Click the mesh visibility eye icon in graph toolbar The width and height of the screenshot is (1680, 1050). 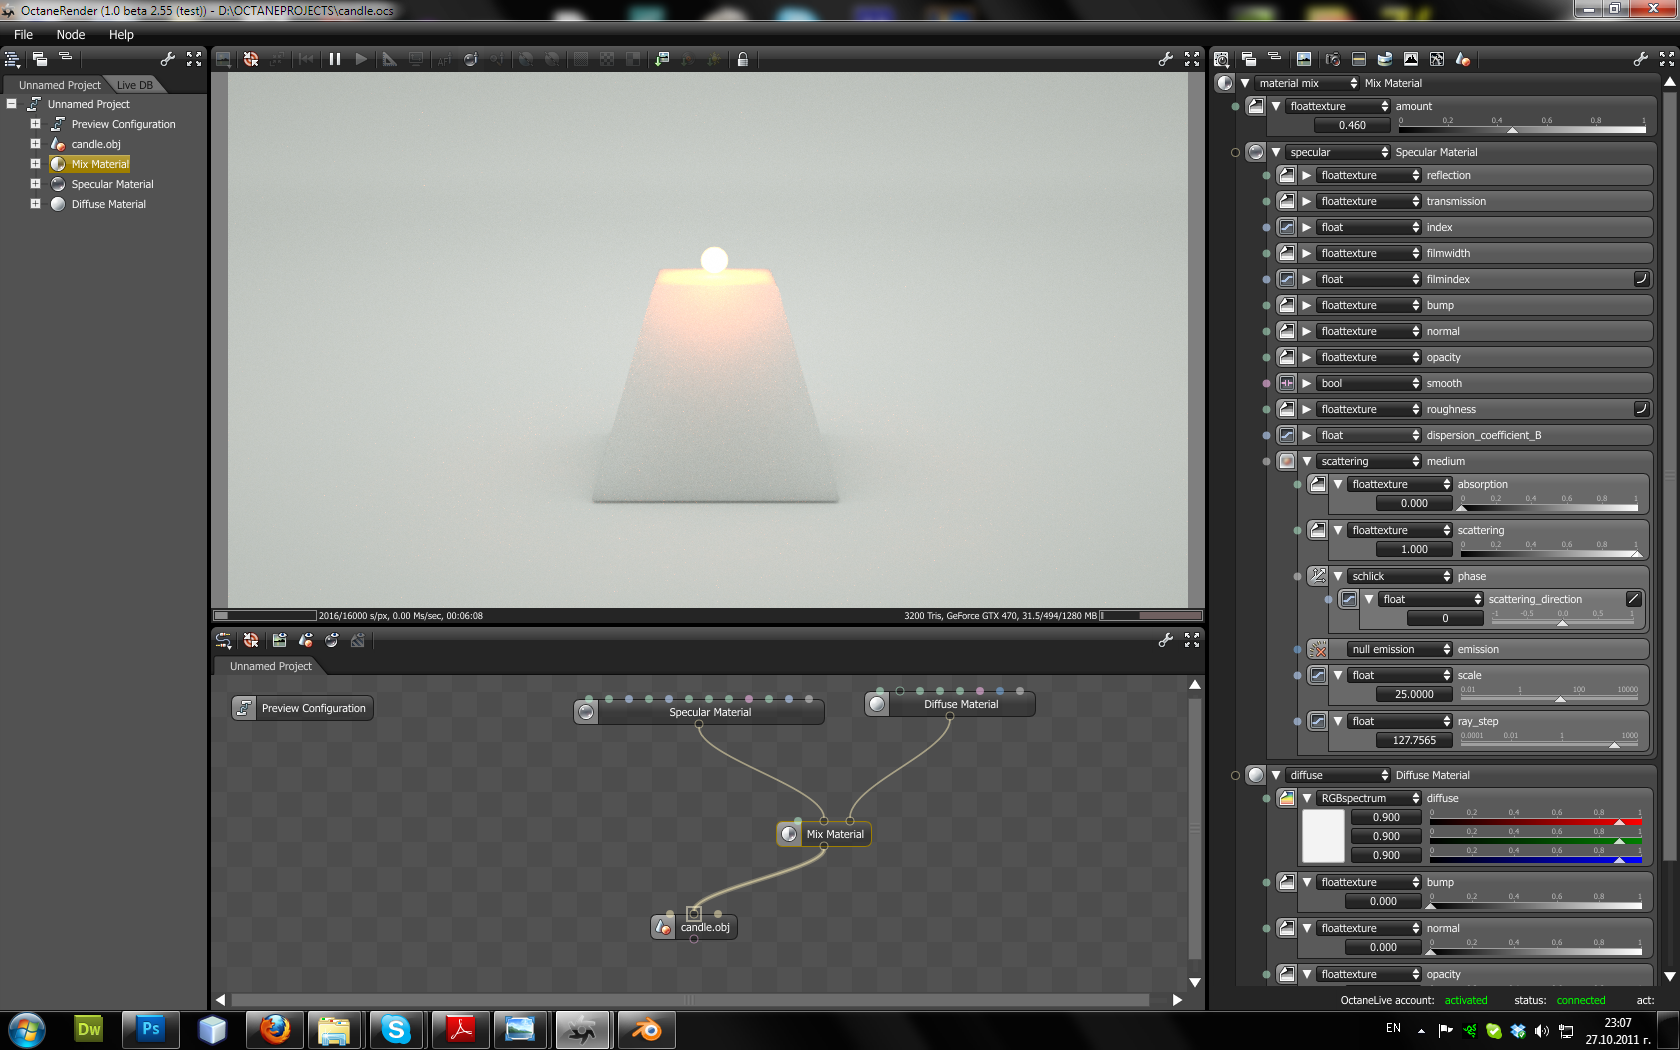pyautogui.click(x=305, y=641)
